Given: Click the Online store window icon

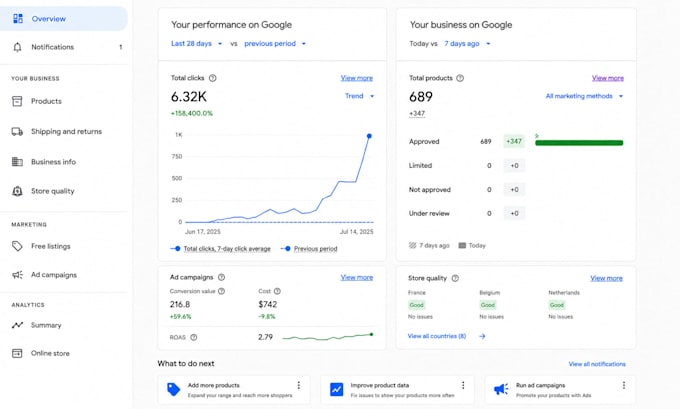Looking at the screenshot, I should 17,353.
